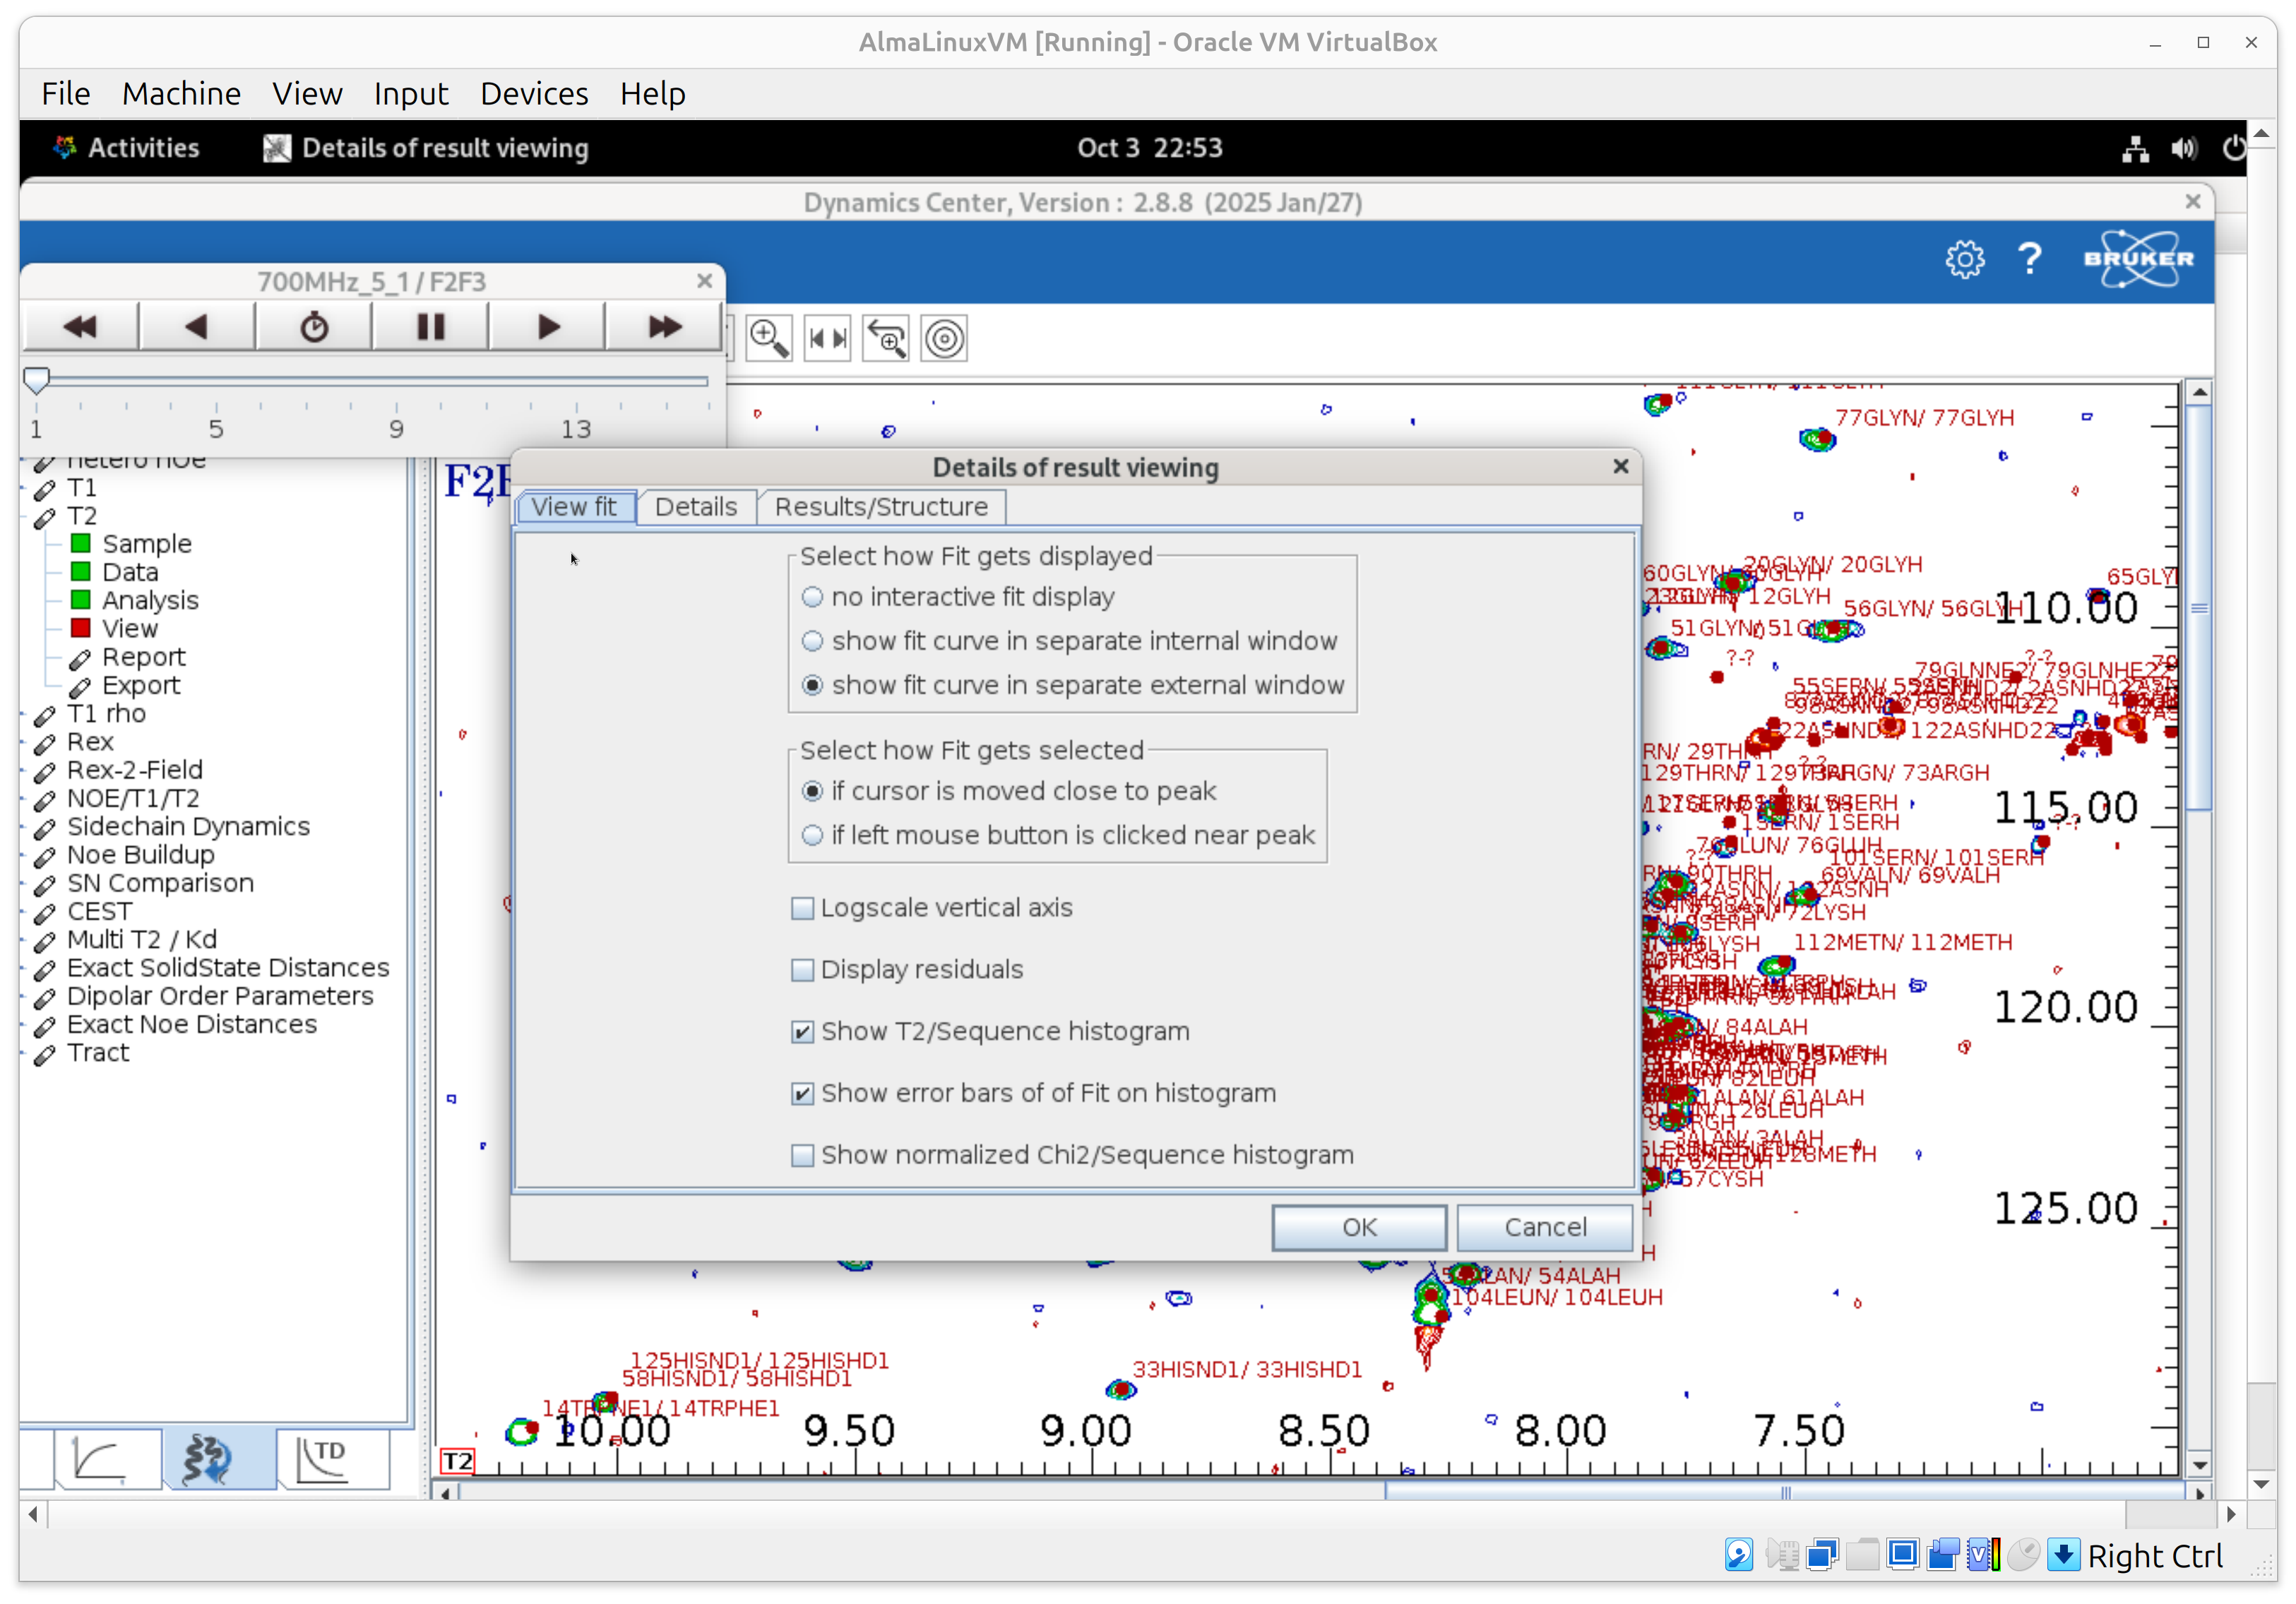Expand the CEST tree node
The height and width of the screenshot is (1604, 2296).
(99, 912)
